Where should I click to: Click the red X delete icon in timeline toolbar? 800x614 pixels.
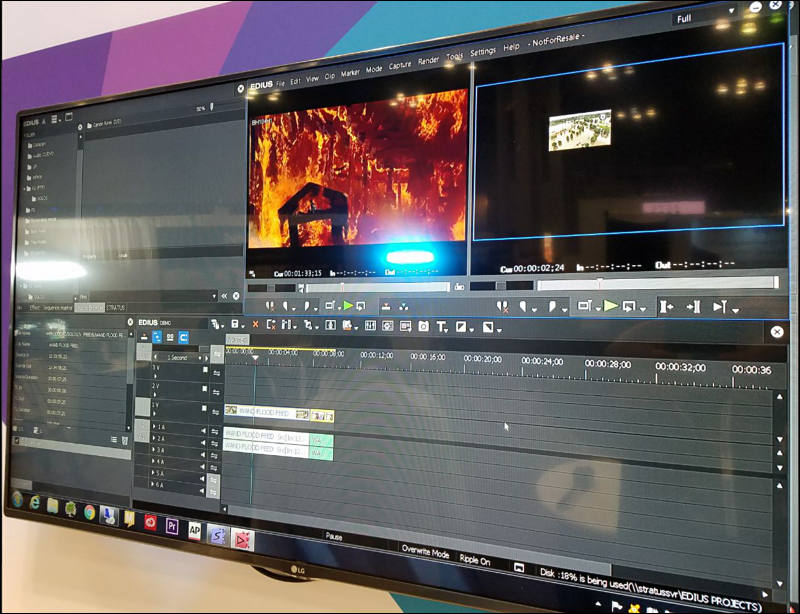click(255, 324)
